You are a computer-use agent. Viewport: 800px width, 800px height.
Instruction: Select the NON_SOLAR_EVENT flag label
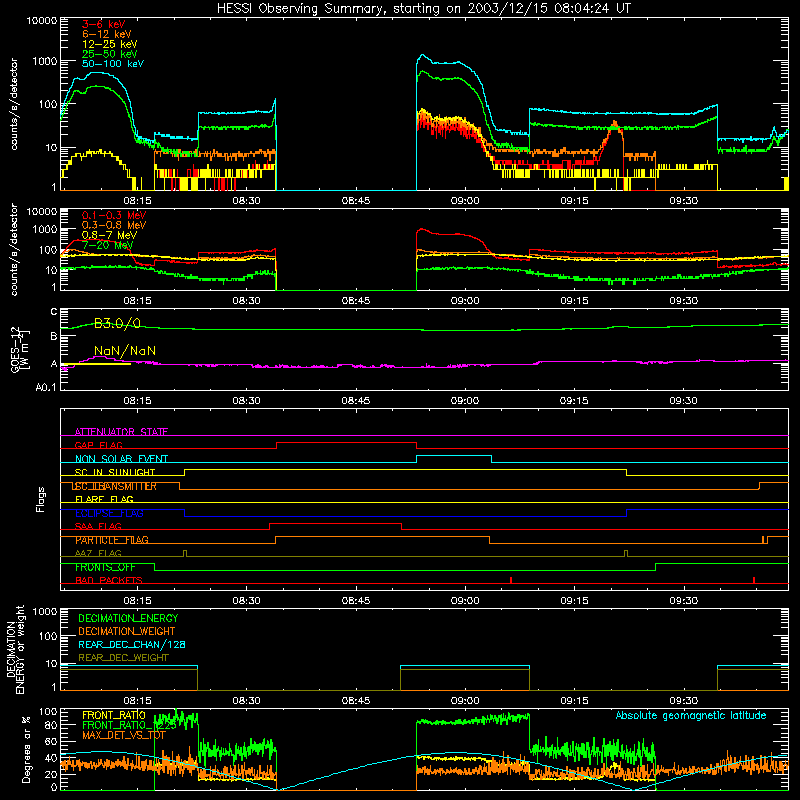point(121,459)
